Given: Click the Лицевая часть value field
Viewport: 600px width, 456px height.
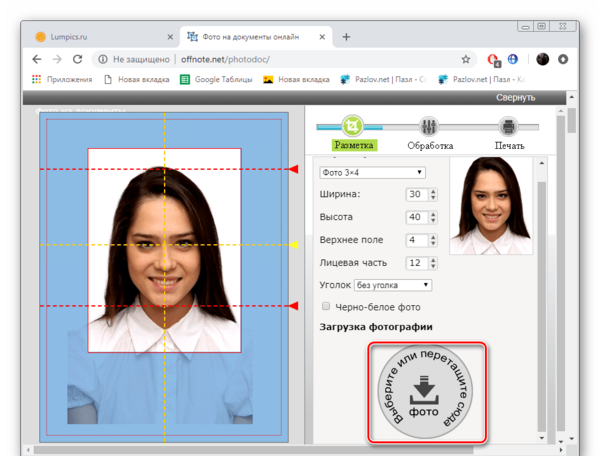Looking at the screenshot, I should [x=417, y=263].
